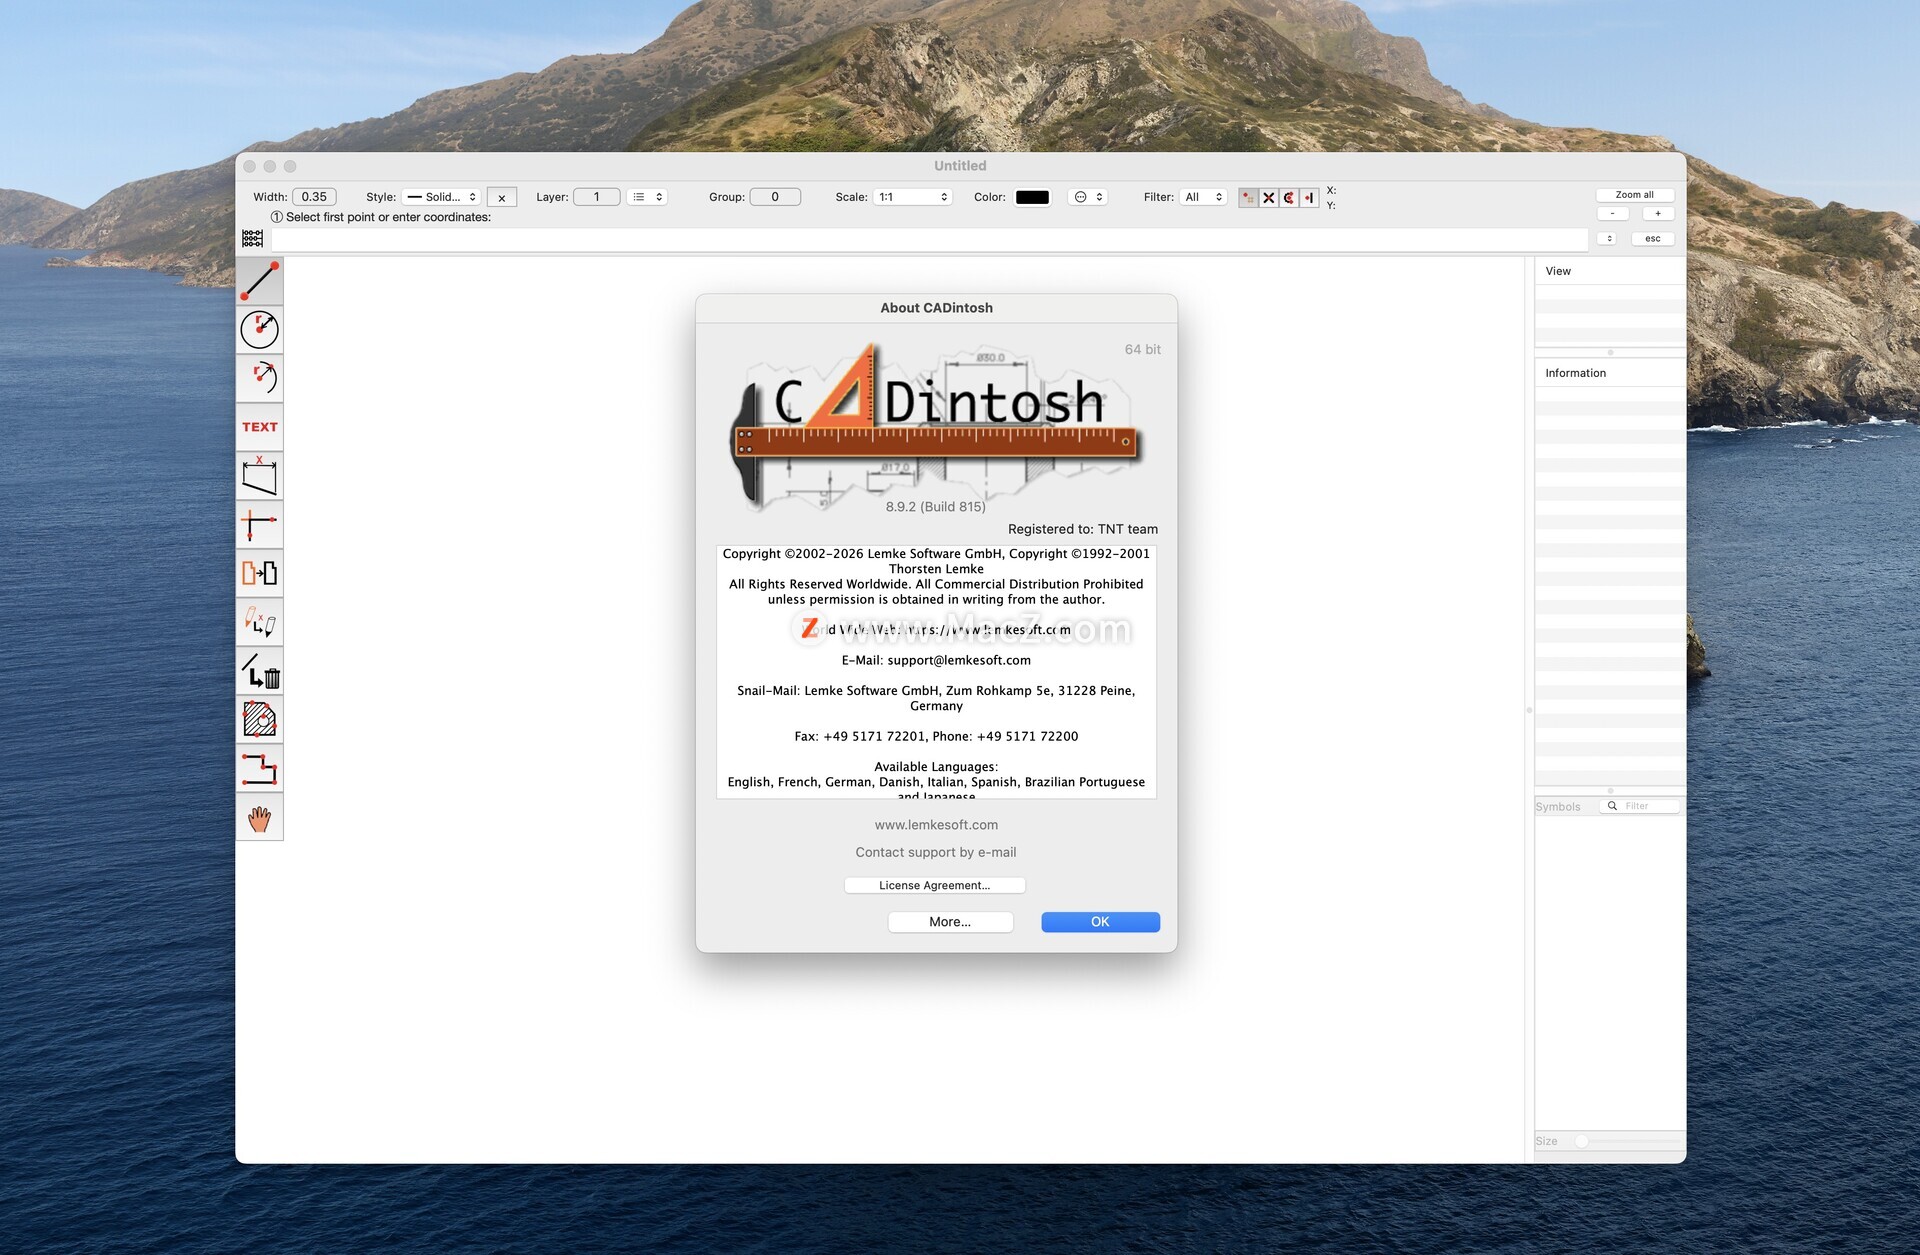Click the Width input field
The width and height of the screenshot is (1920, 1255).
tap(314, 197)
